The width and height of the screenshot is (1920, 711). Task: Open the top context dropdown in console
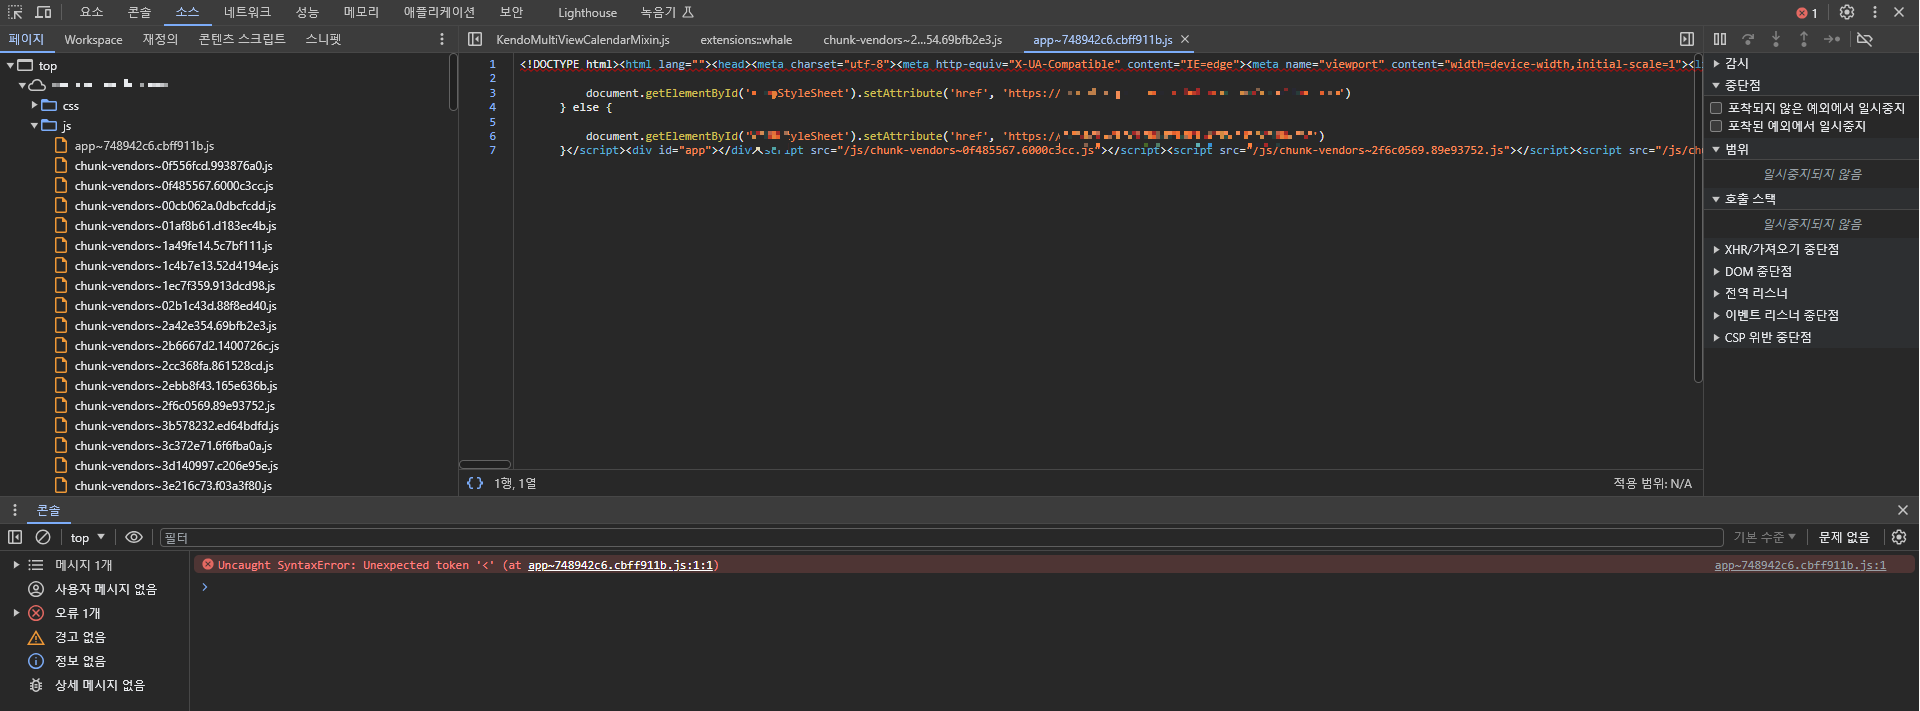(87, 537)
